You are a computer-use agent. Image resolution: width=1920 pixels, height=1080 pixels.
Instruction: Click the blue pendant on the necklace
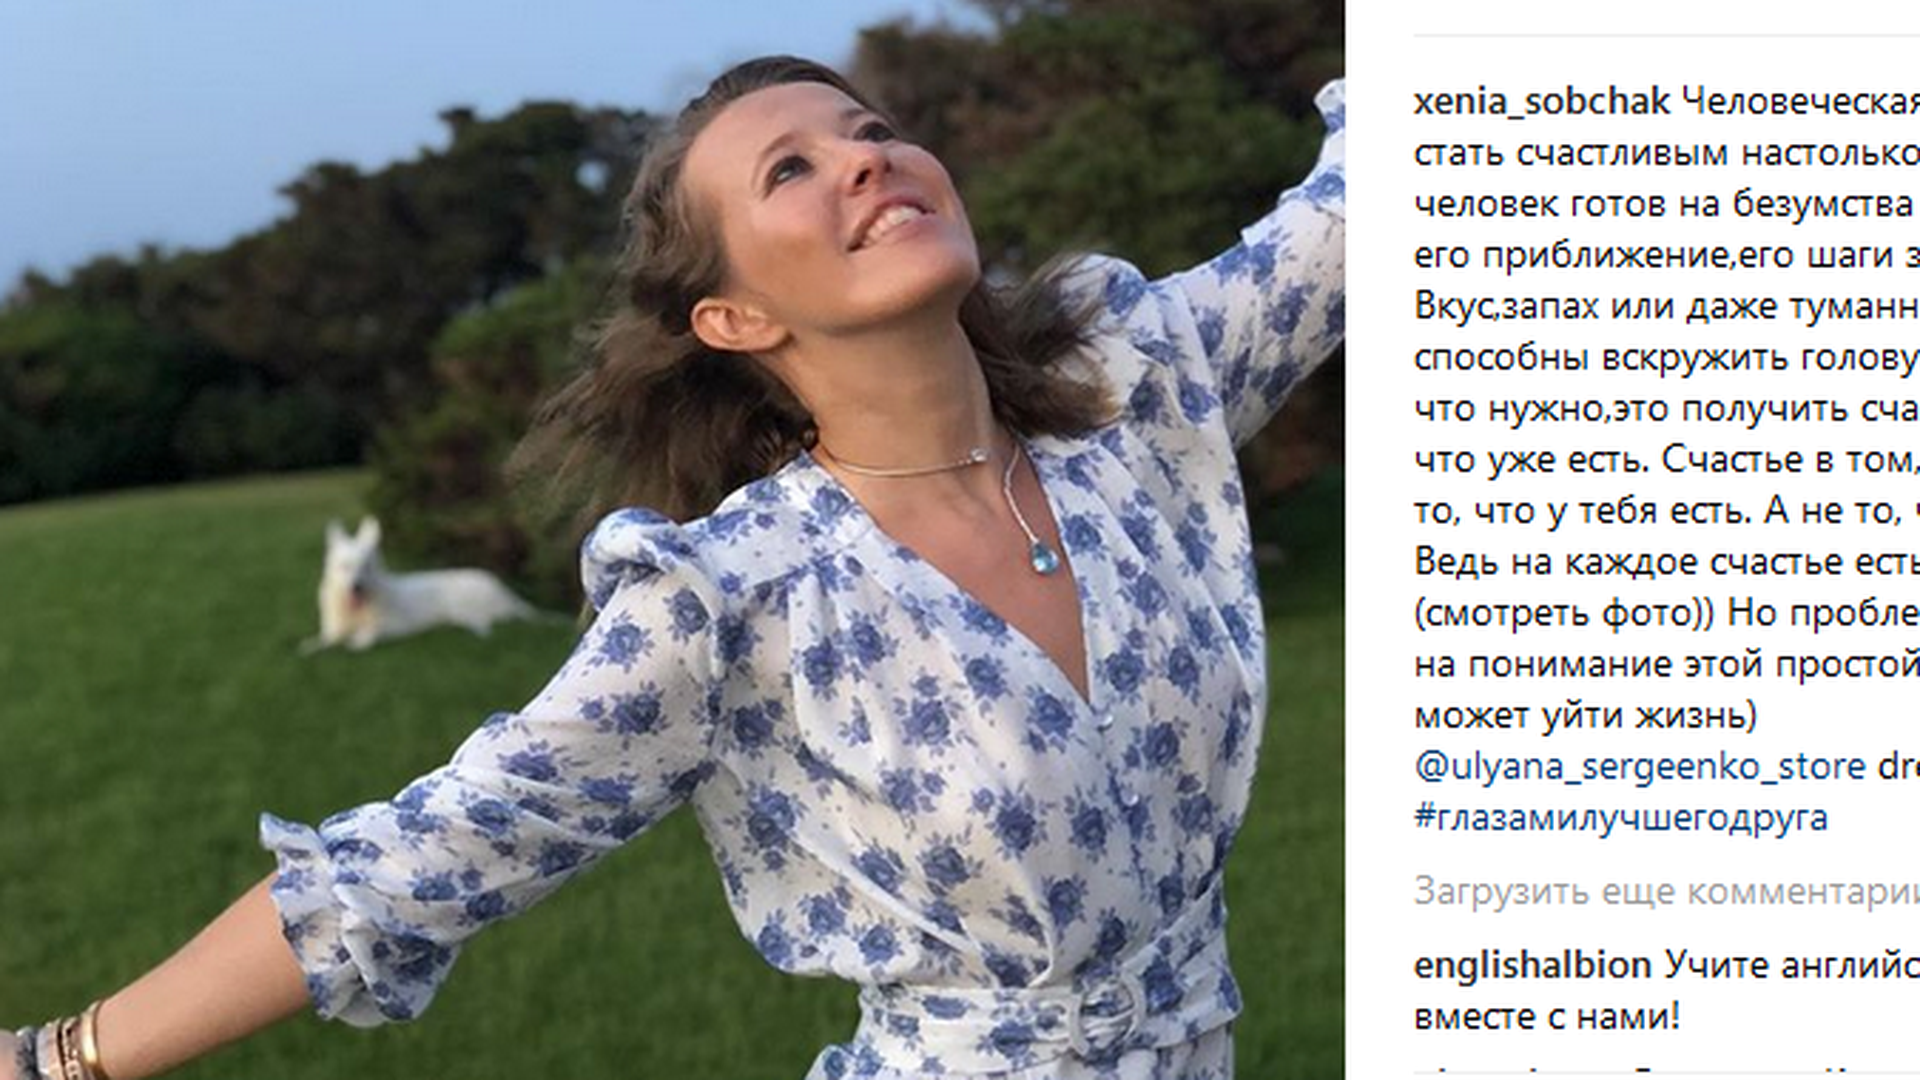pyautogui.click(x=1044, y=554)
